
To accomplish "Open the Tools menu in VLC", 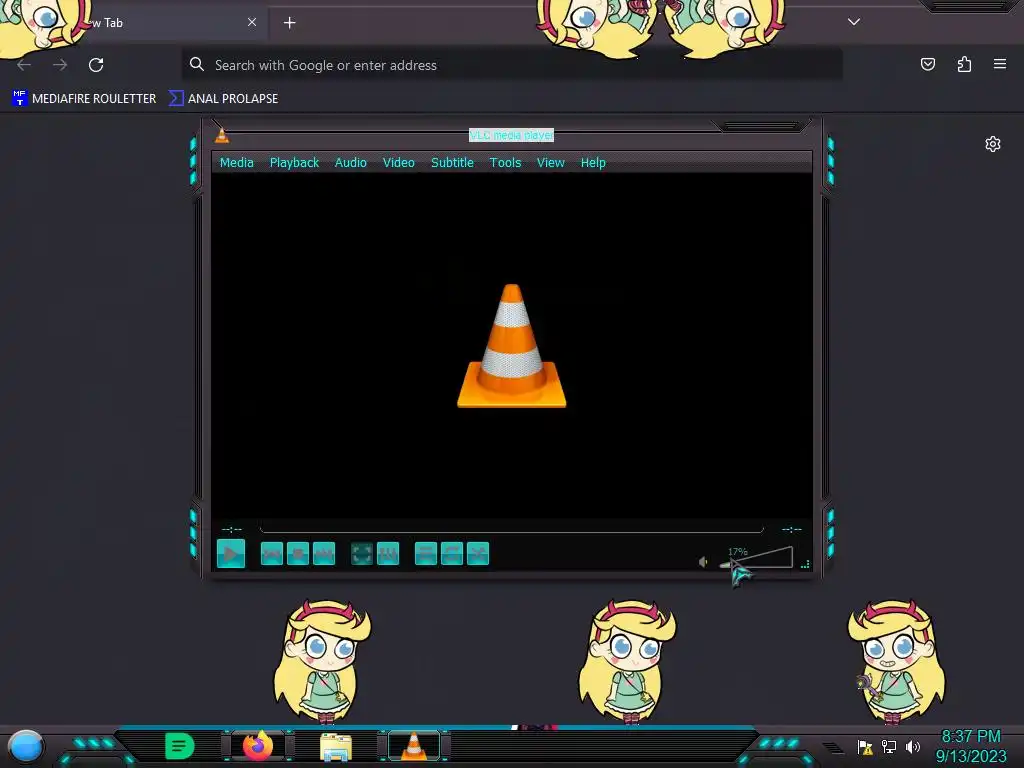I will [505, 163].
